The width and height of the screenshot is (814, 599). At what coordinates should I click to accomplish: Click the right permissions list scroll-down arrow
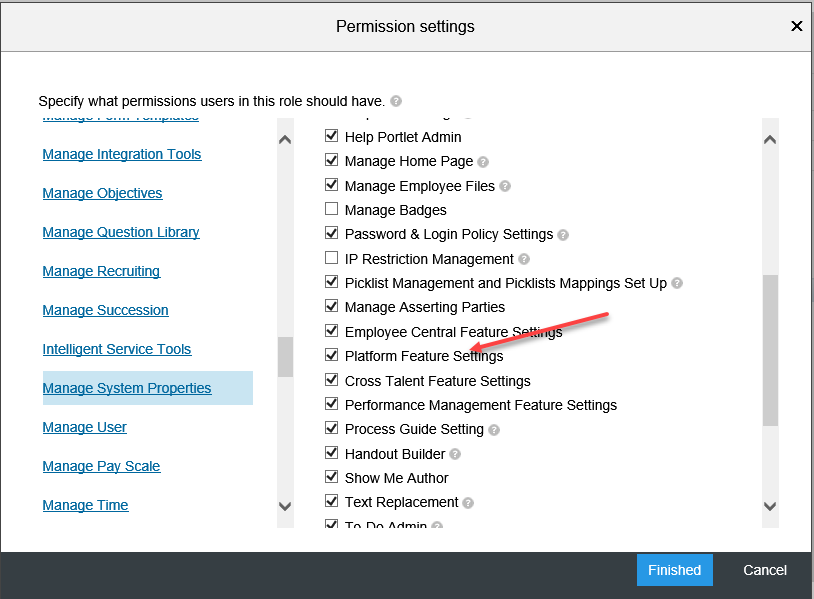tap(770, 506)
